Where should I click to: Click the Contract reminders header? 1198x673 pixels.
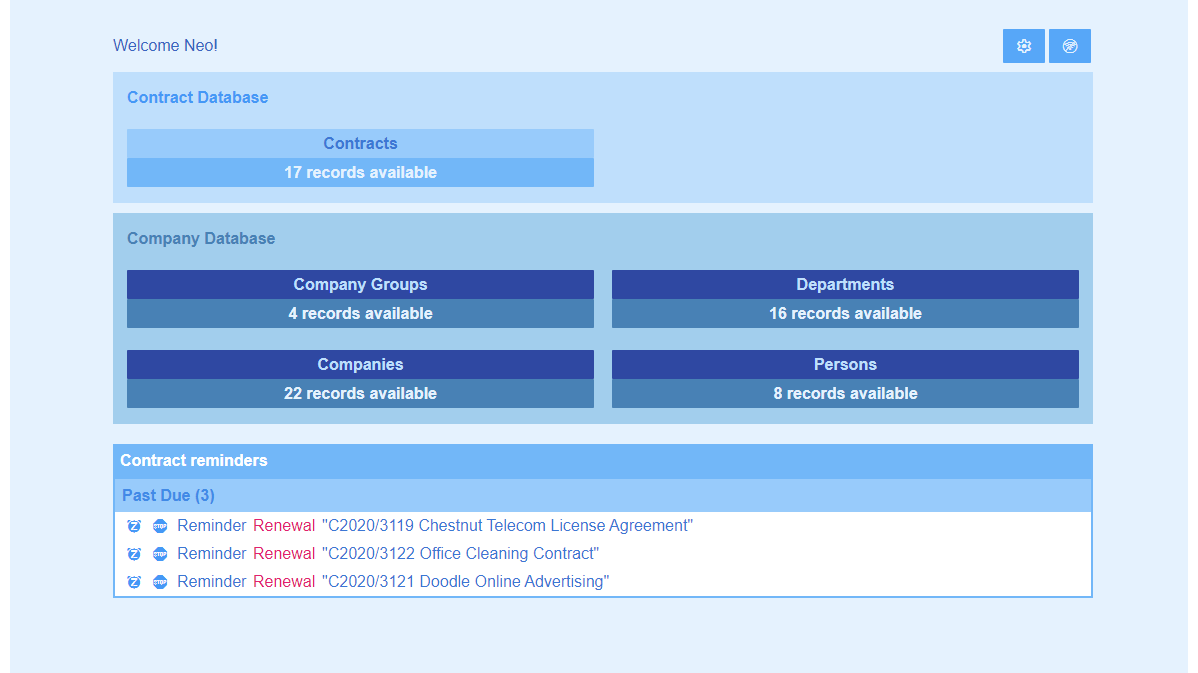click(x=193, y=461)
